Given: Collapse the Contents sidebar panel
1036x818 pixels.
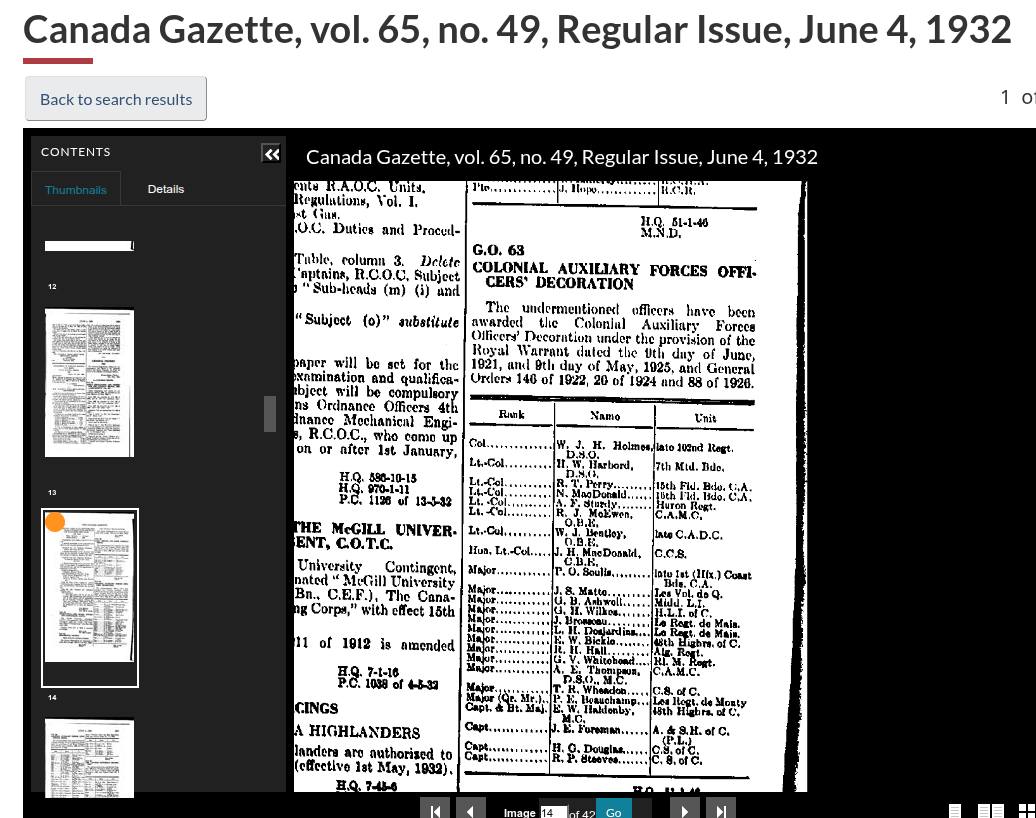Looking at the screenshot, I should 272,154.
